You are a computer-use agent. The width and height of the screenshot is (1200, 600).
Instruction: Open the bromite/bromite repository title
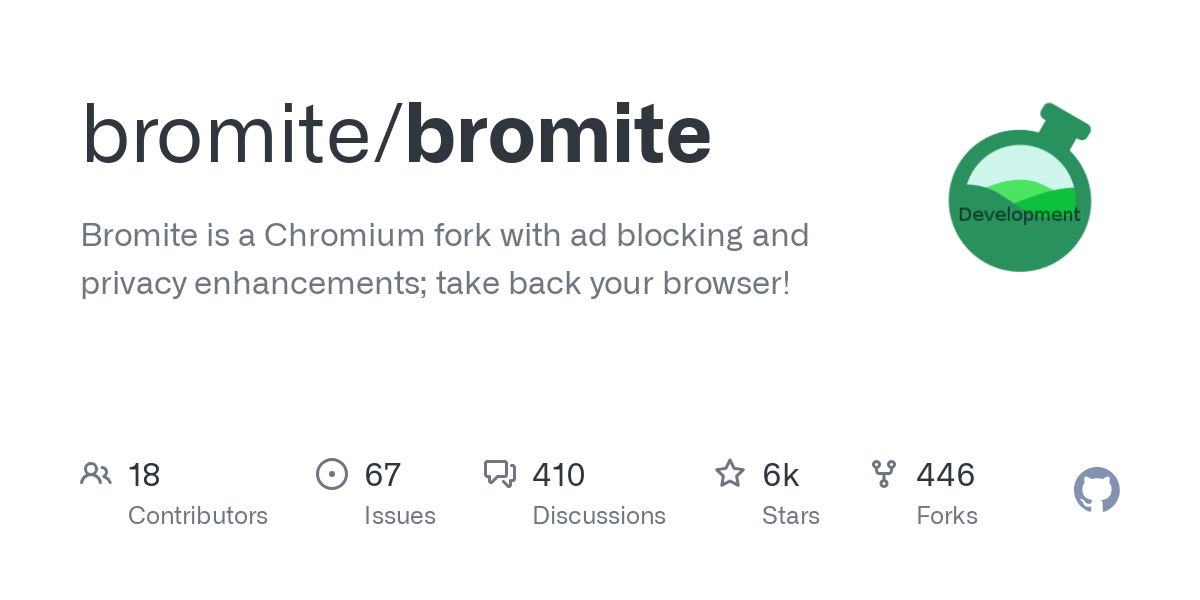396,134
